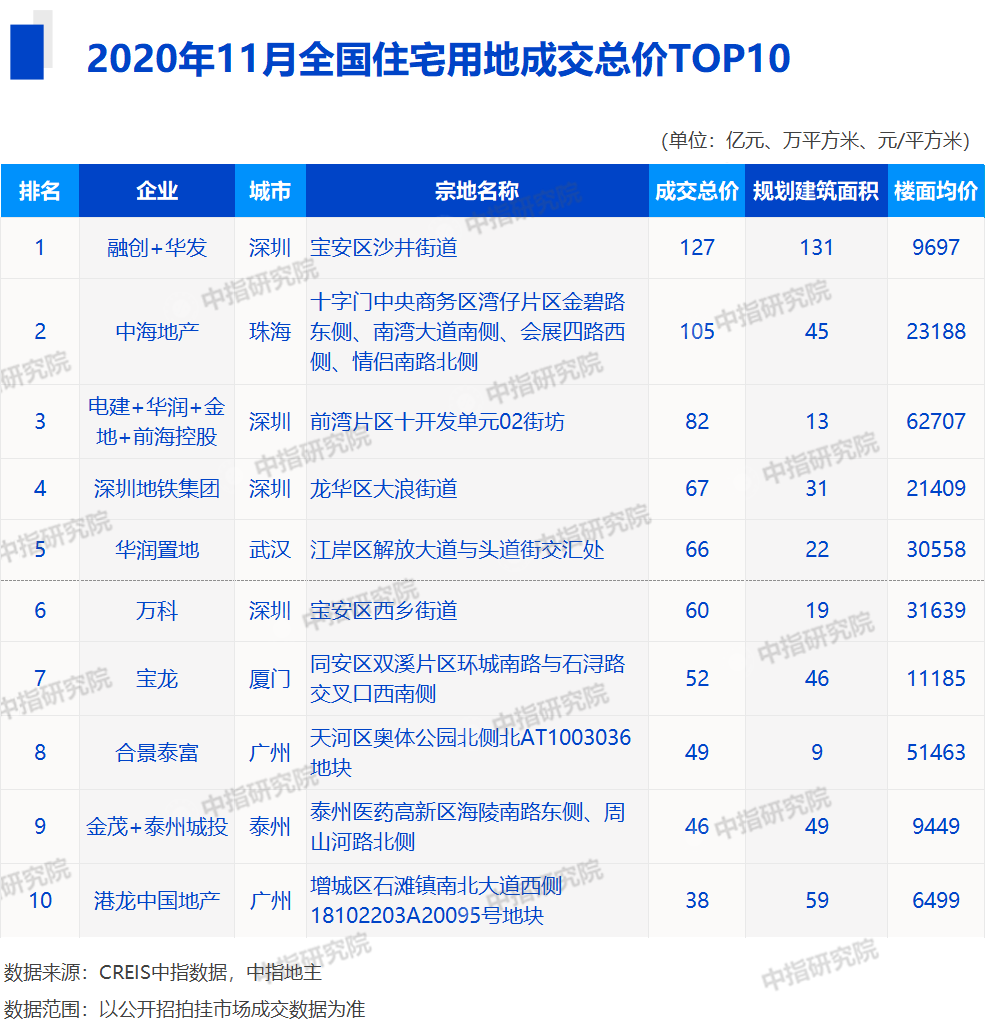Viewport: 985px width, 1028px height.
Task: Click floor price value 21409
Action: point(936,489)
